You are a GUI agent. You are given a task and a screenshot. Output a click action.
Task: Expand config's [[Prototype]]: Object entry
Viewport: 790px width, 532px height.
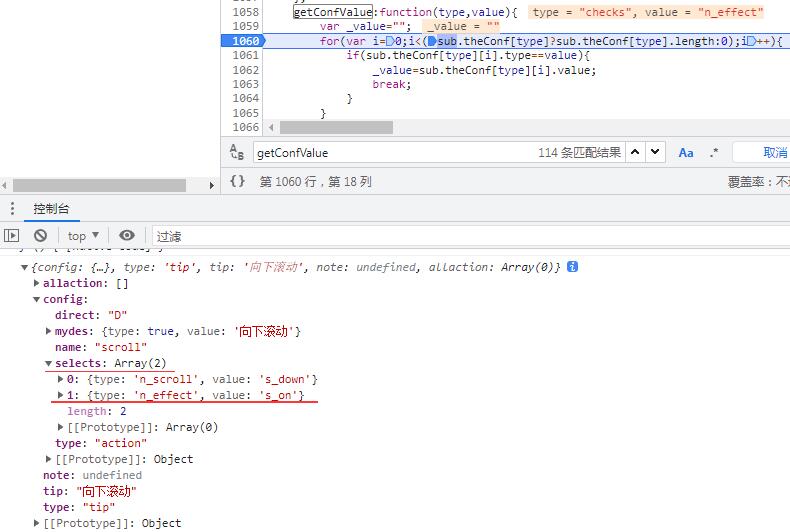[x=48, y=459]
